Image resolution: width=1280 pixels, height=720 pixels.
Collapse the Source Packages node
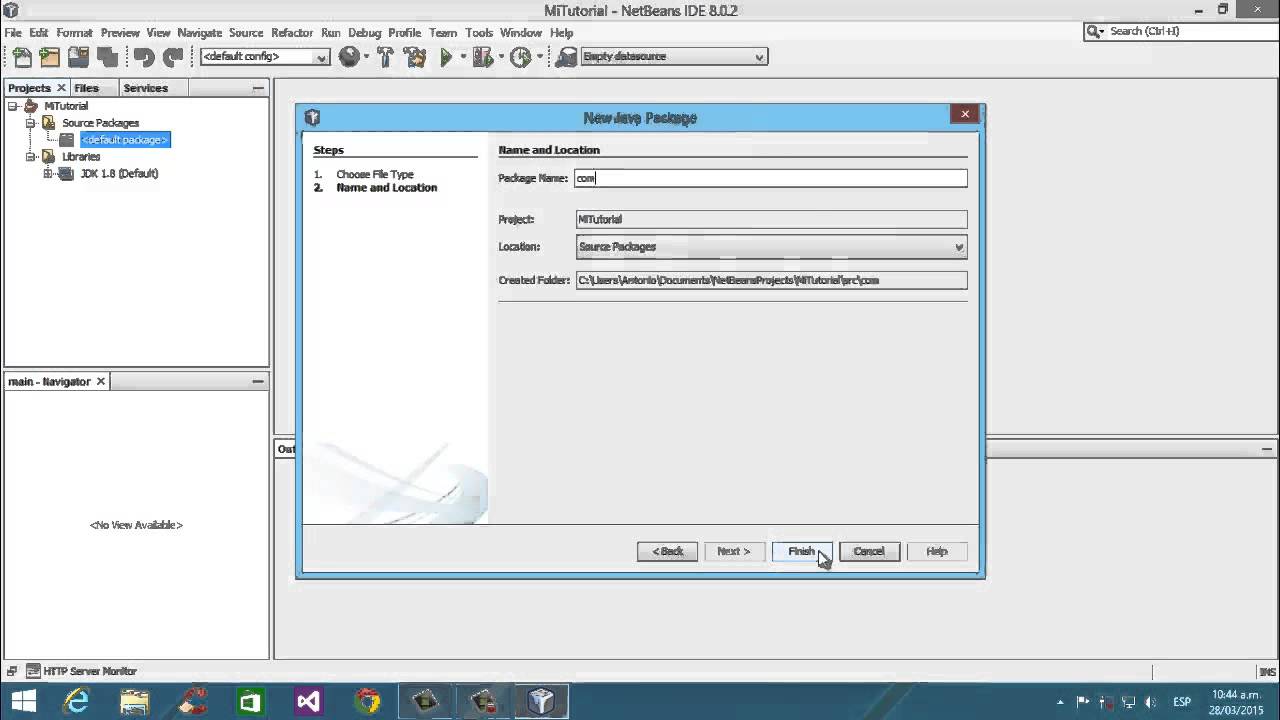[31, 123]
